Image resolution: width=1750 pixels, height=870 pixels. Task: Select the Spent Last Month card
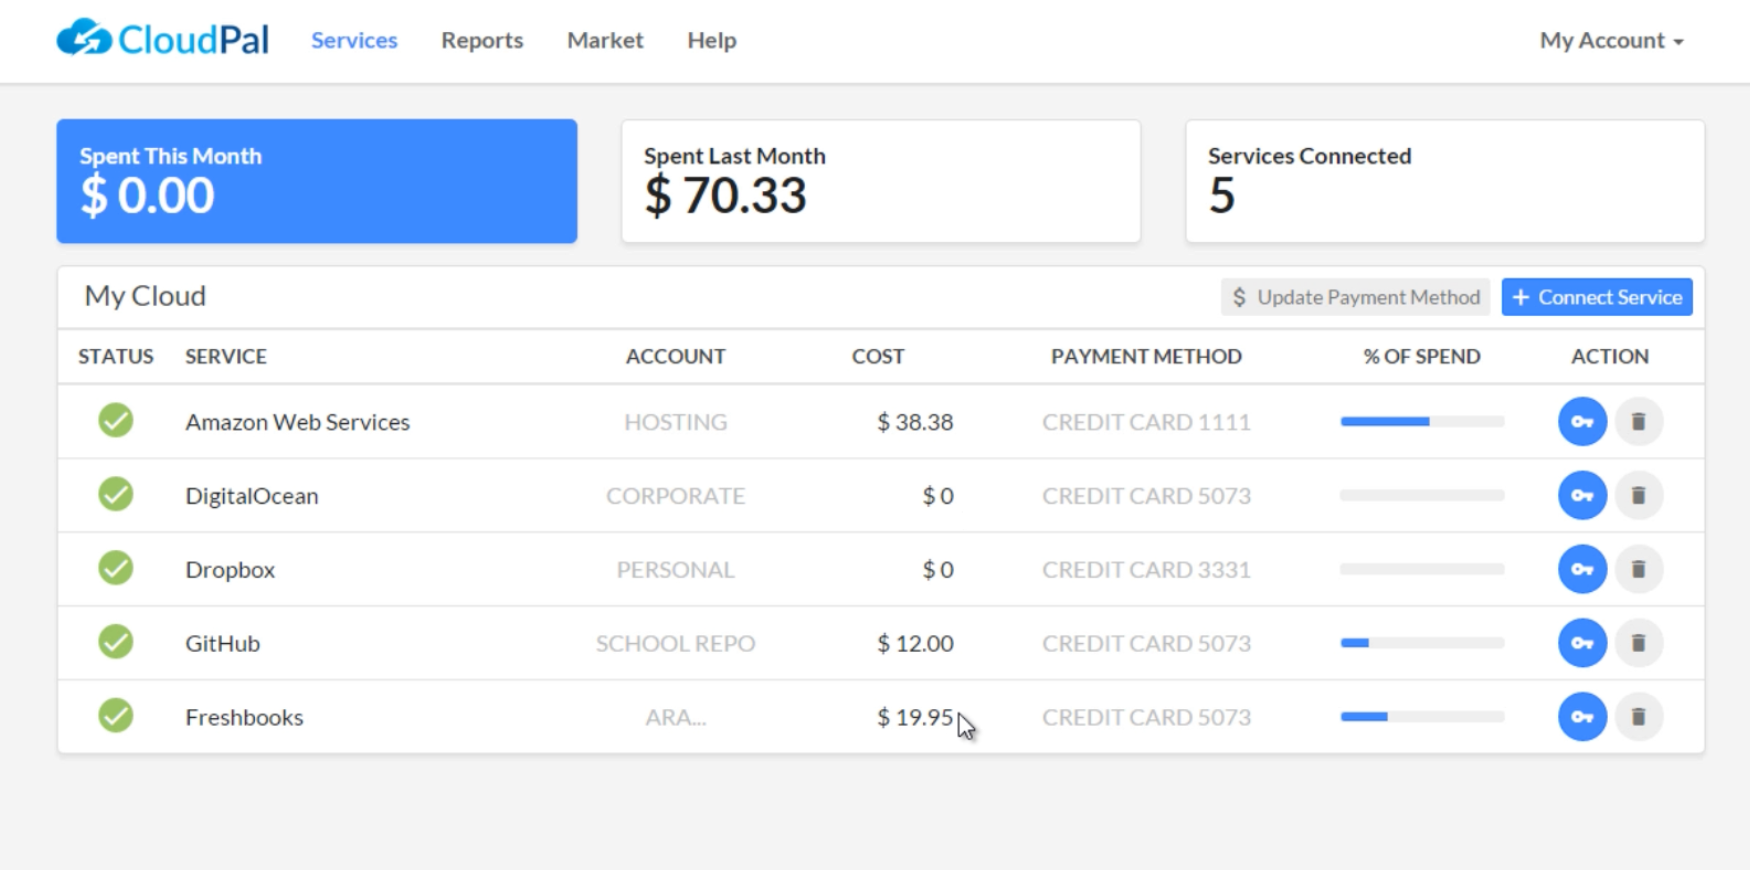point(881,181)
